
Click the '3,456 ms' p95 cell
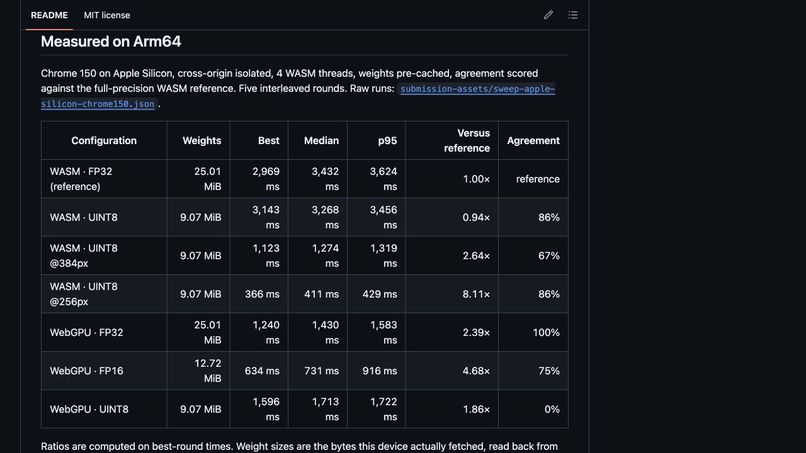click(x=376, y=218)
